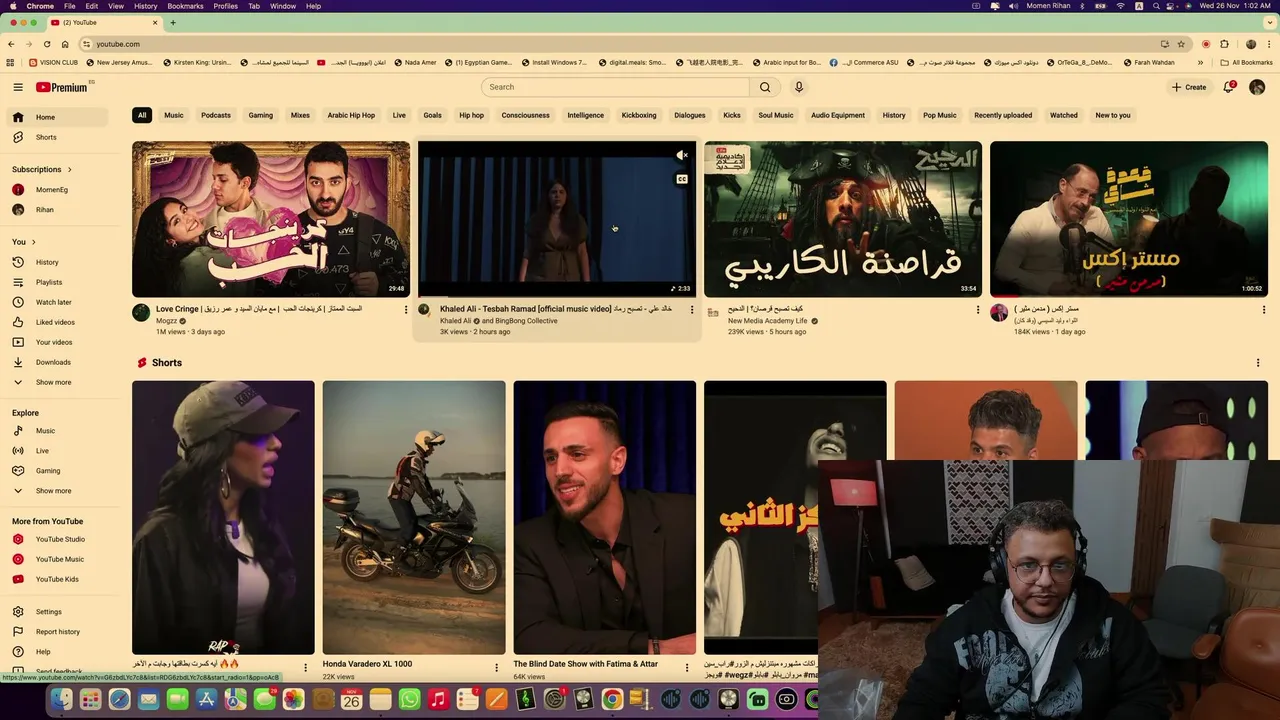Viewport: 1280px width, 720px height.
Task: Open options for the Mr X video
Action: pos(1264,310)
